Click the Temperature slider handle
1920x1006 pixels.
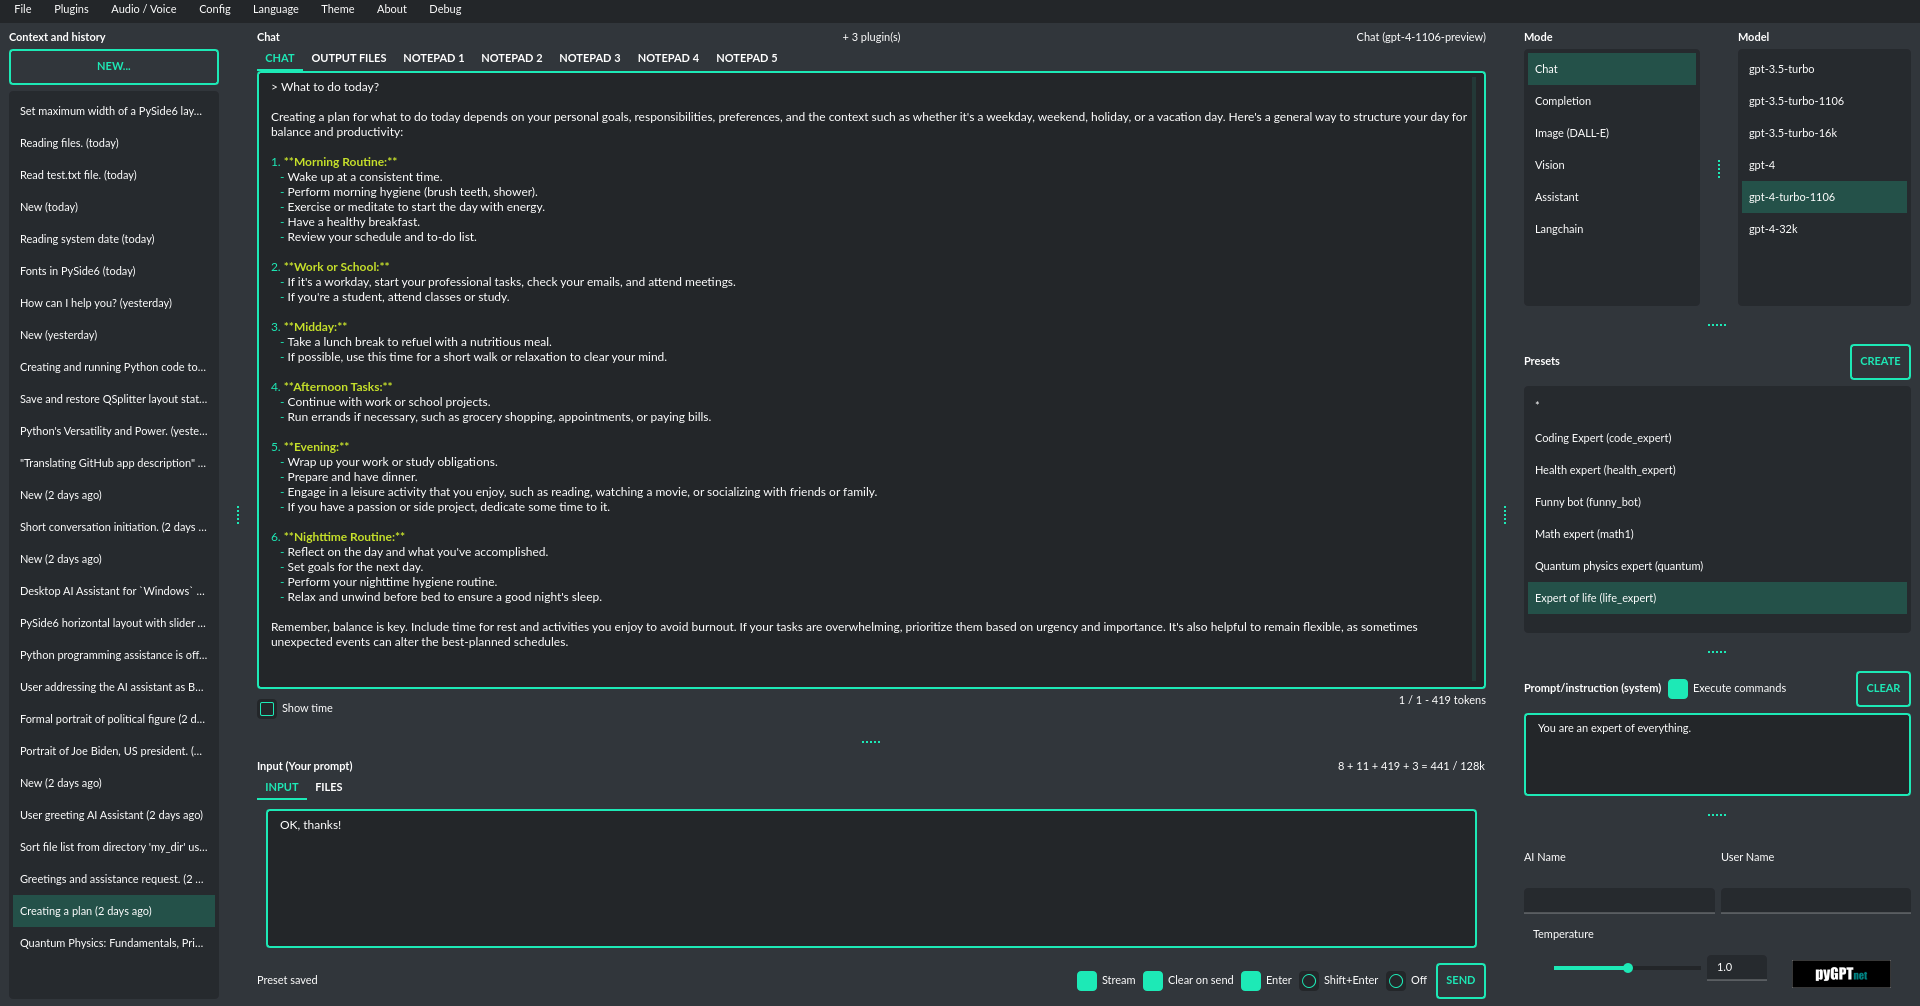pos(1628,968)
